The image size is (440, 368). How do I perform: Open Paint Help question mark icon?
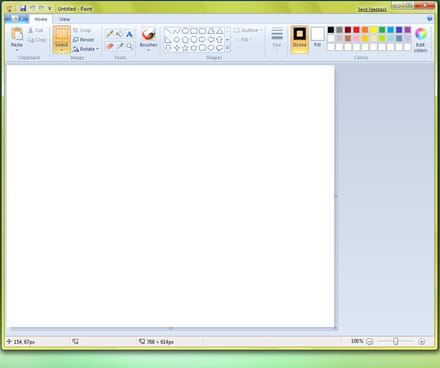pos(430,19)
